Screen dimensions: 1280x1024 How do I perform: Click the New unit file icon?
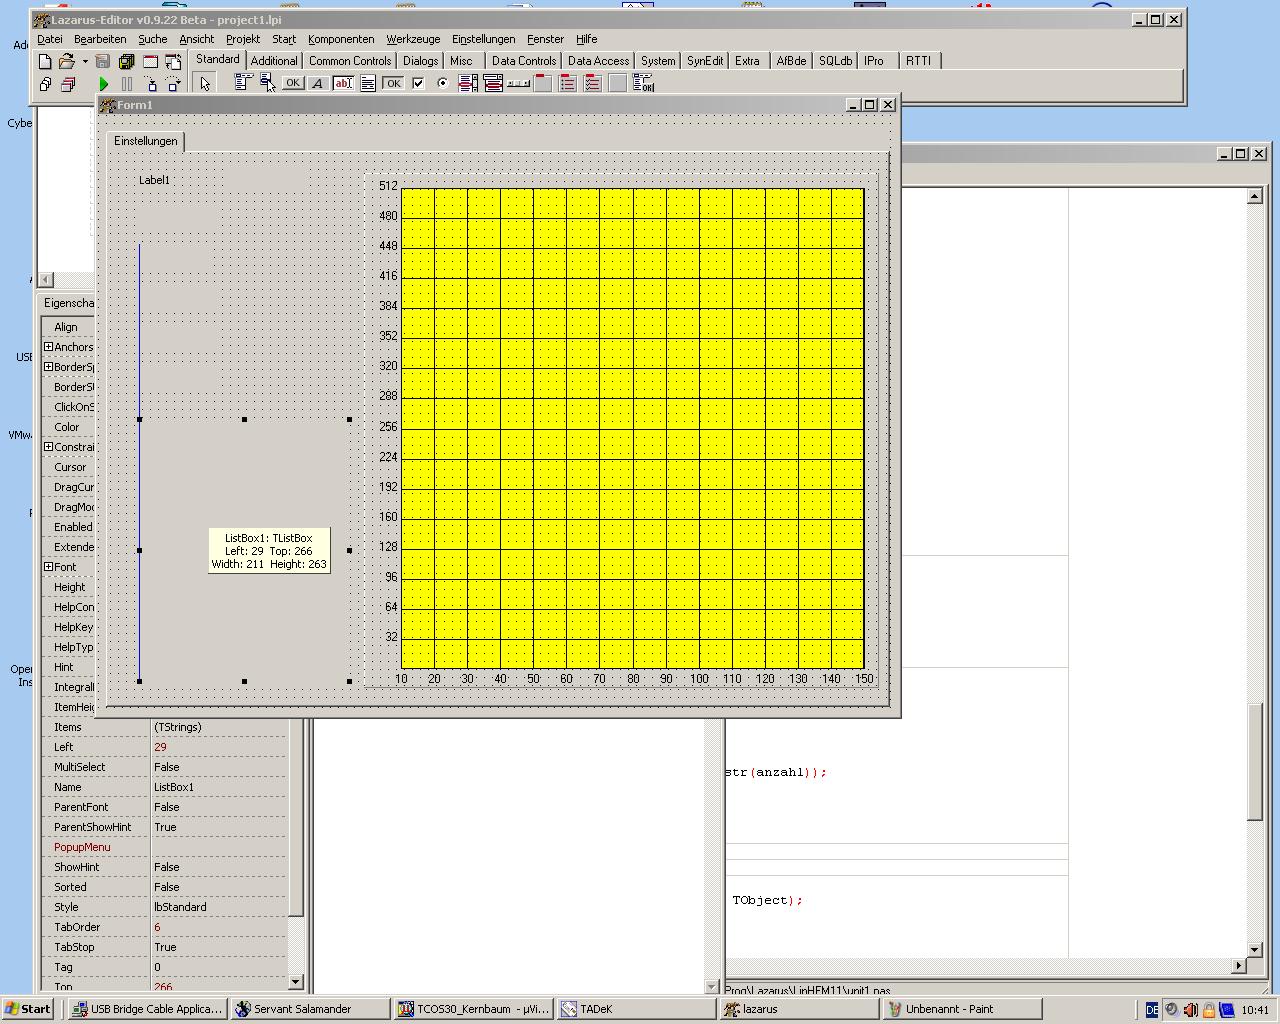tap(45, 62)
